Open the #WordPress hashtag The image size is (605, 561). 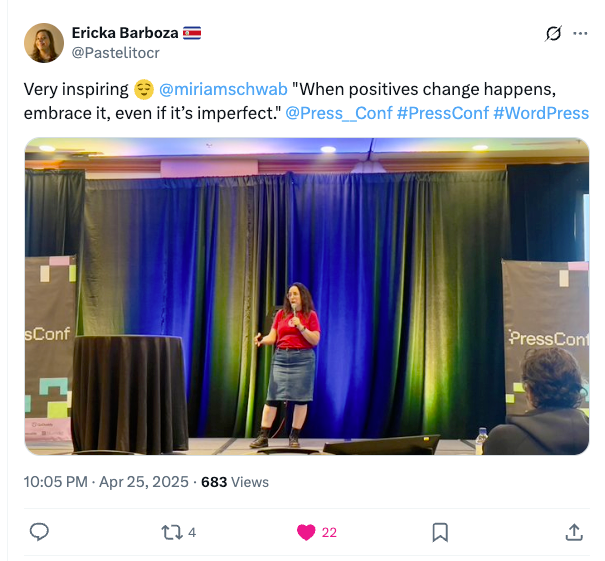point(541,113)
